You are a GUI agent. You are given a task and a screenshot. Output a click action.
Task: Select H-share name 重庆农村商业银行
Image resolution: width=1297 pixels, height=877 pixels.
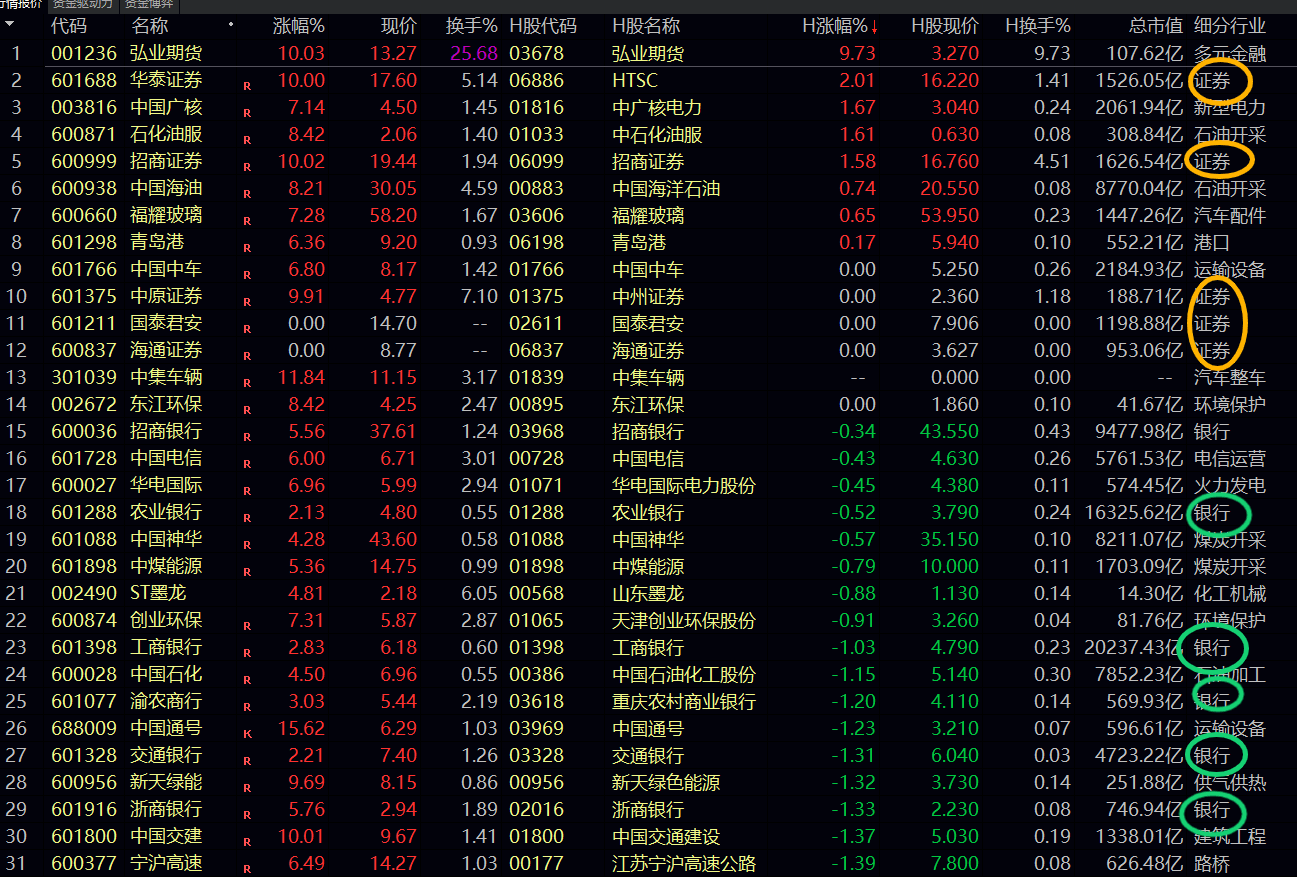(684, 701)
